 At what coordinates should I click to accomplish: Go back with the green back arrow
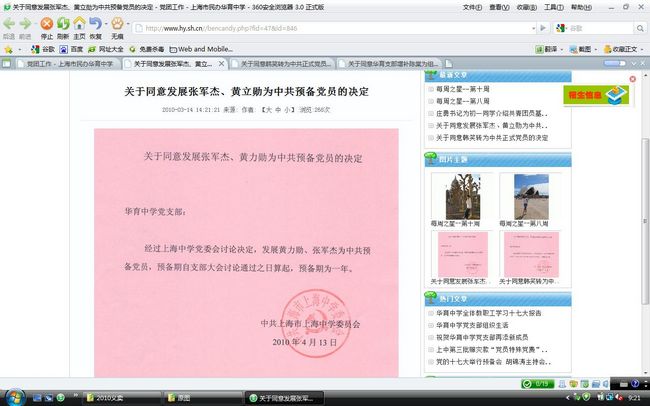[x=9, y=24]
